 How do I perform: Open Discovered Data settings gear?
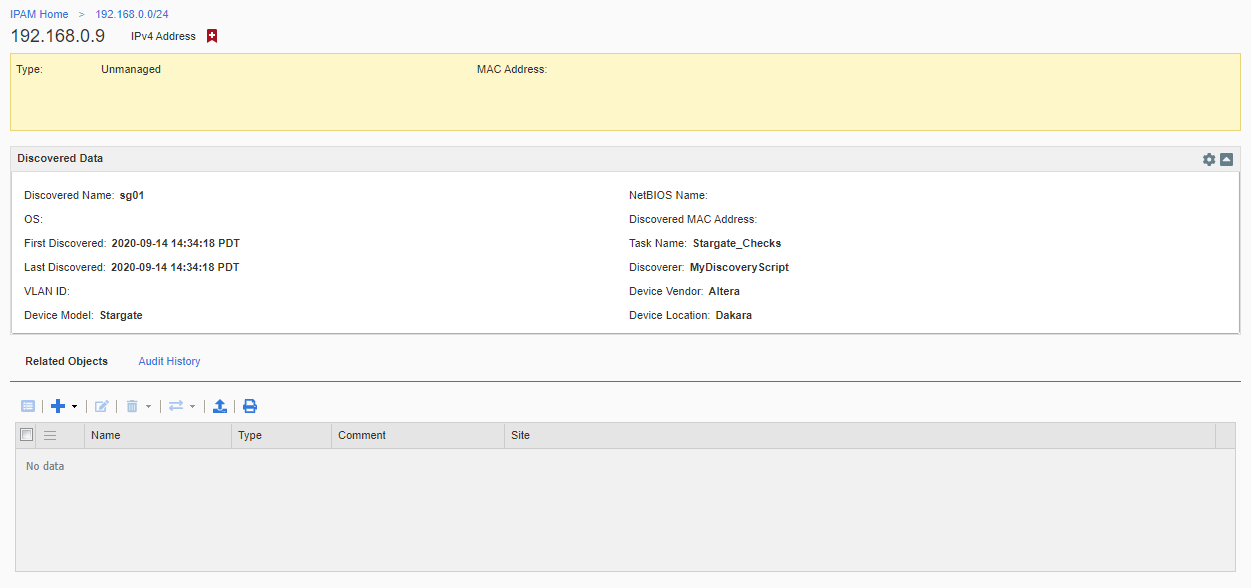point(1209,159)
